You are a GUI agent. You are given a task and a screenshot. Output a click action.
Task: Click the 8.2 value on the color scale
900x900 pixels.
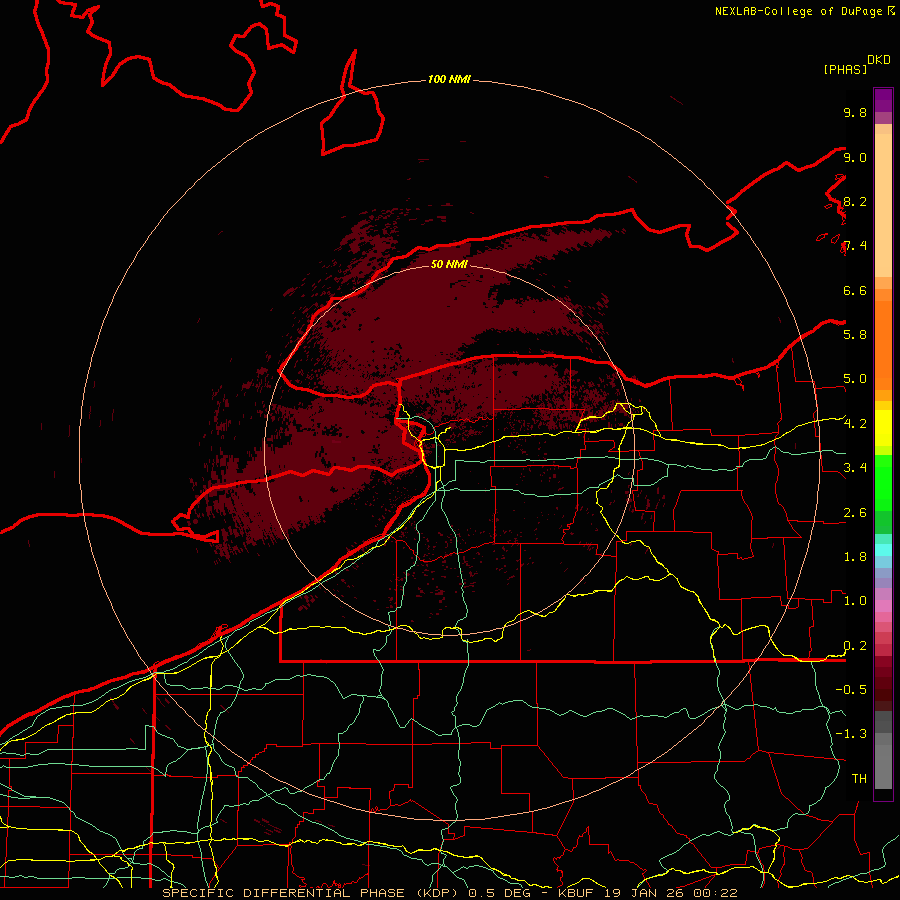pyautogui.click(x=855, y=201)
